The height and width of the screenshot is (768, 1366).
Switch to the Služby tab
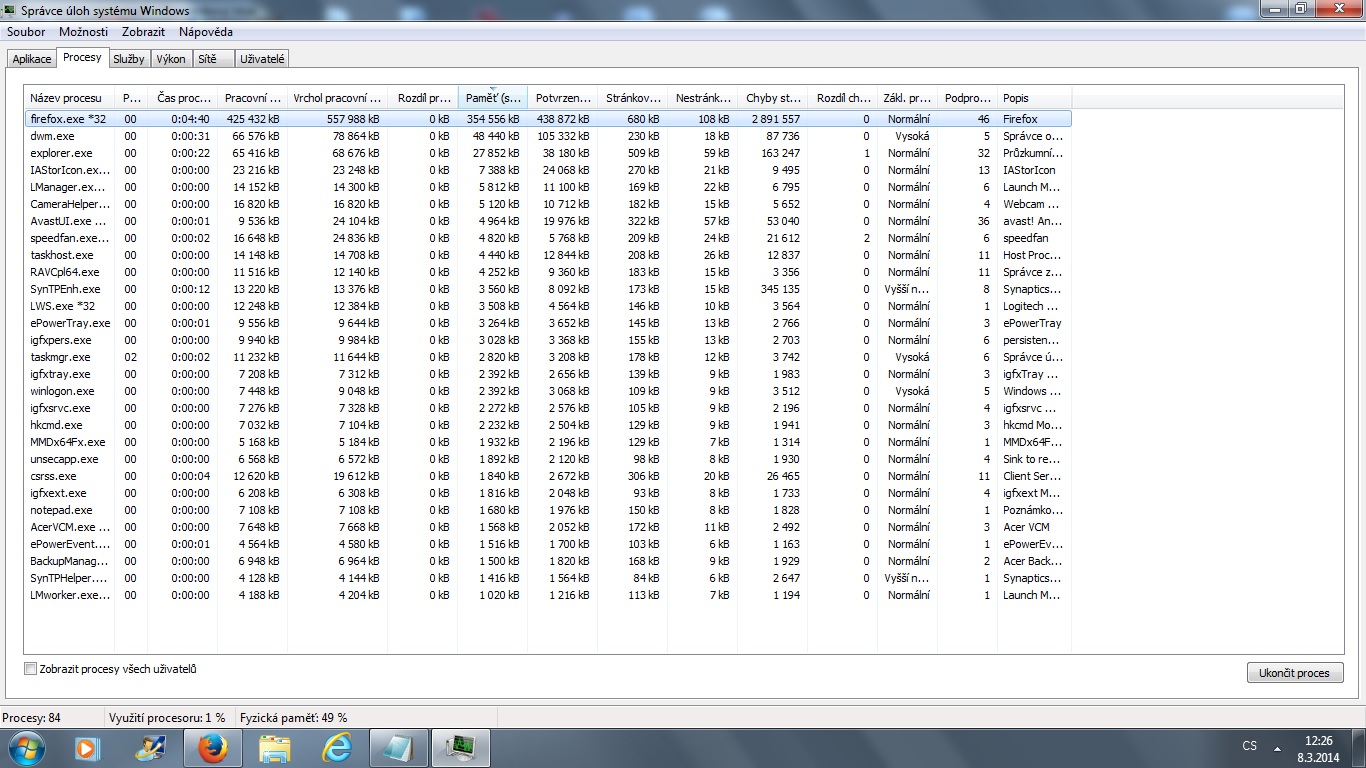tap(129, 59)
